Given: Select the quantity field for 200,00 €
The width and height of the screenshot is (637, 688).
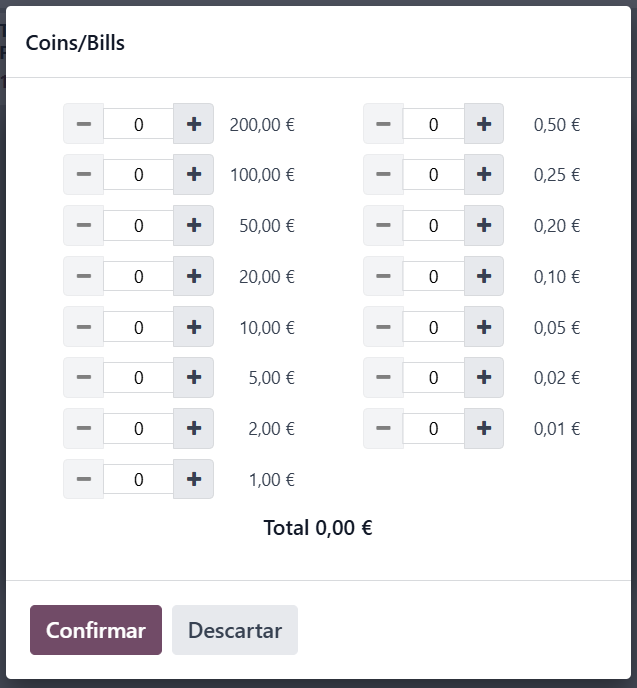Looking at the screenshot, I should (x=138, y=124).
